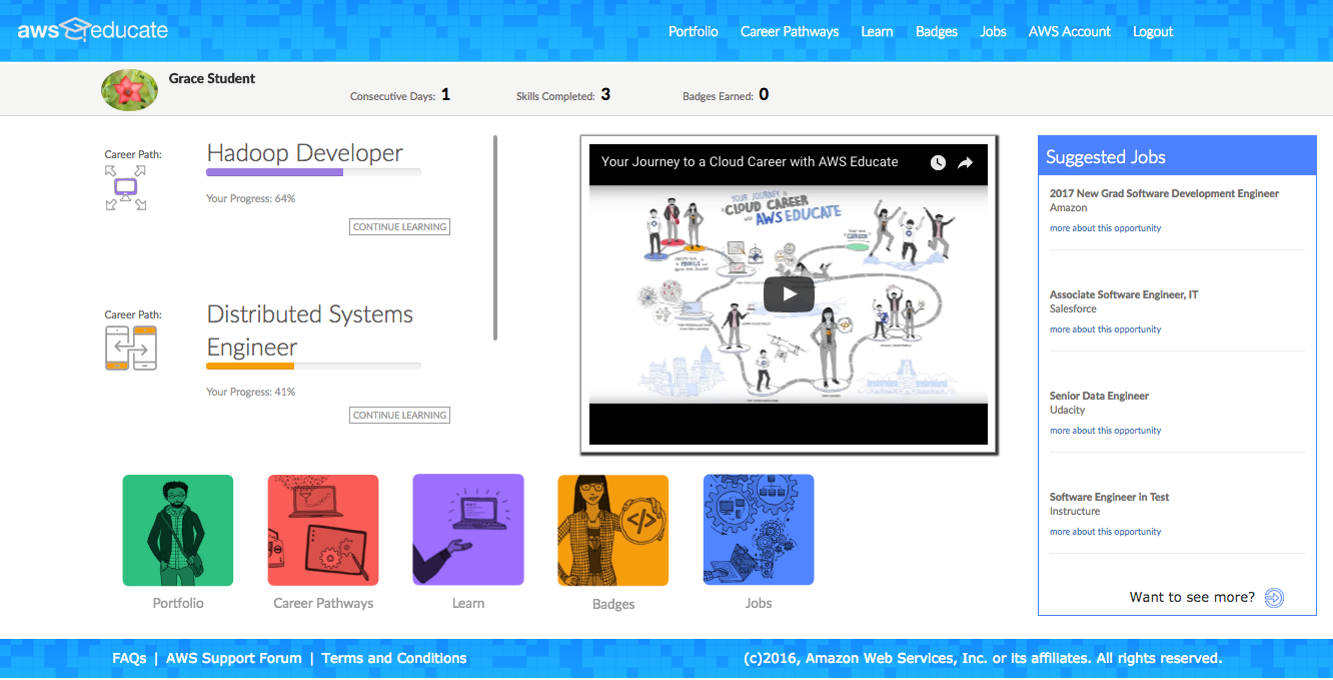The image size is (1333, 680).
Task: Open more about the Instructure opportunity
Action: coord(1105,531)
